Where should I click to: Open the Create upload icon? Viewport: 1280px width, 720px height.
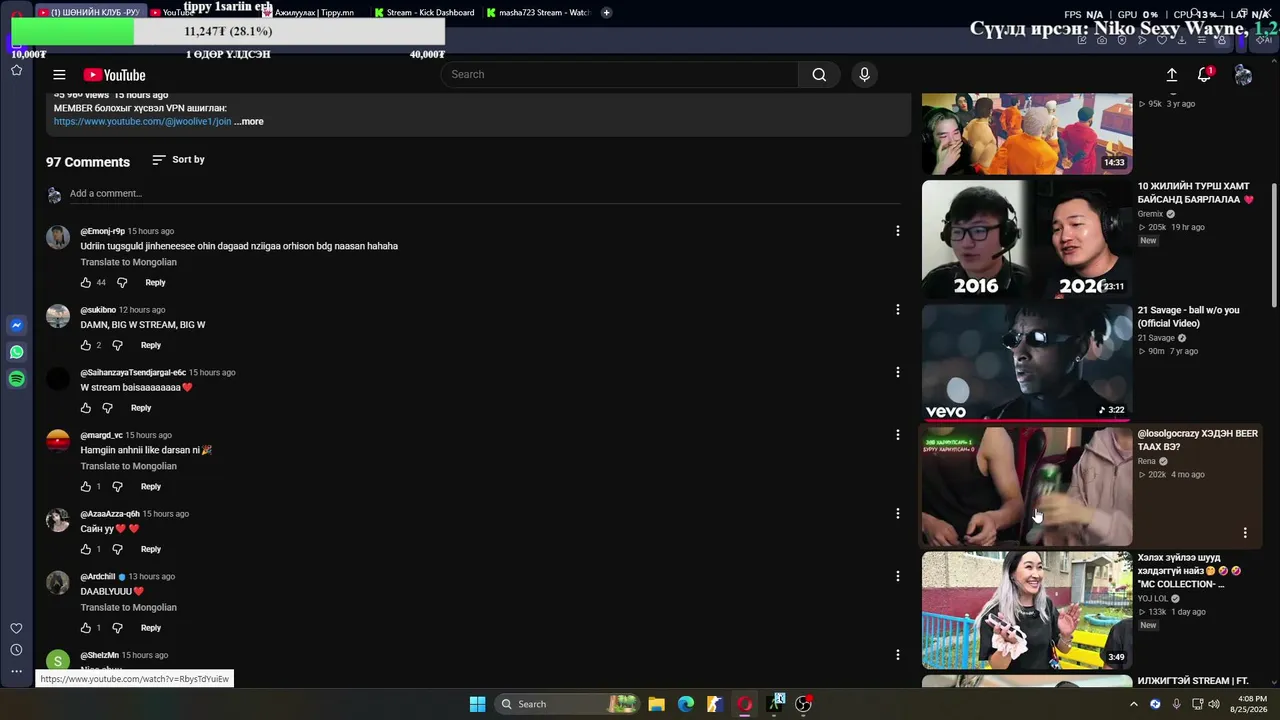pyautogui.click(x=1171, y=75)
